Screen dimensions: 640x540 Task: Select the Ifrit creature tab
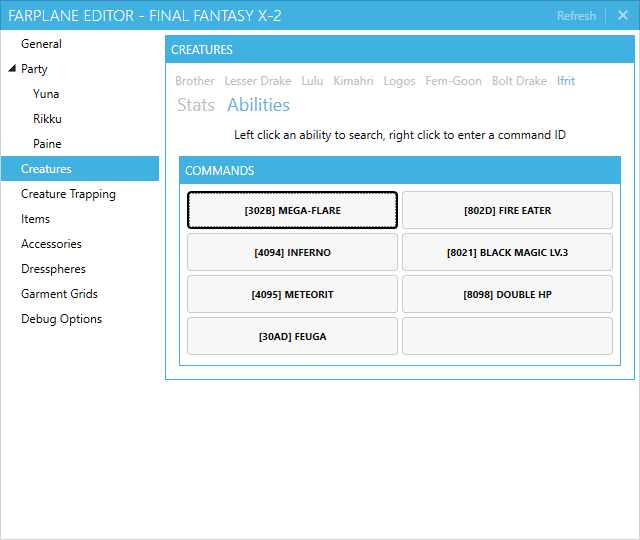pos(566,81)
